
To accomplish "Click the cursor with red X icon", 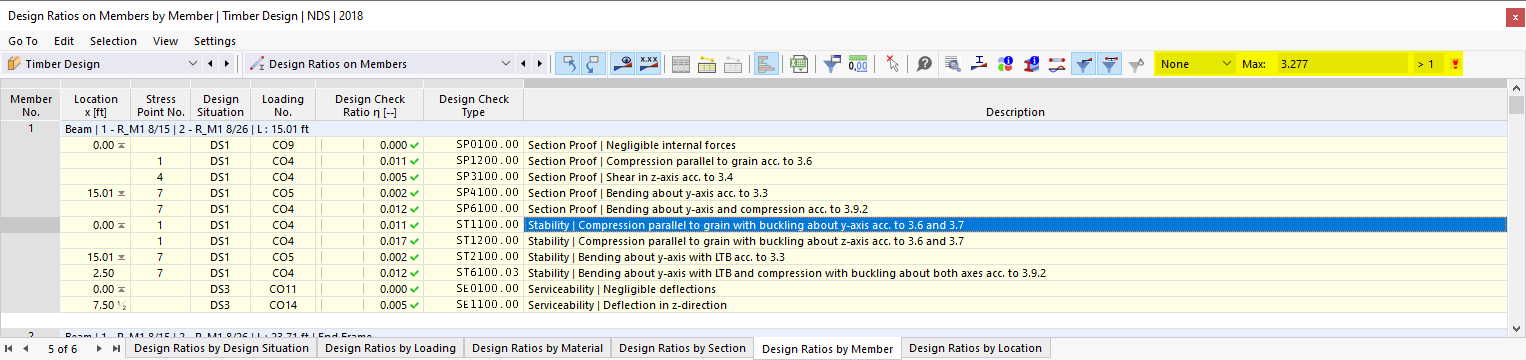I will point(892,63).
